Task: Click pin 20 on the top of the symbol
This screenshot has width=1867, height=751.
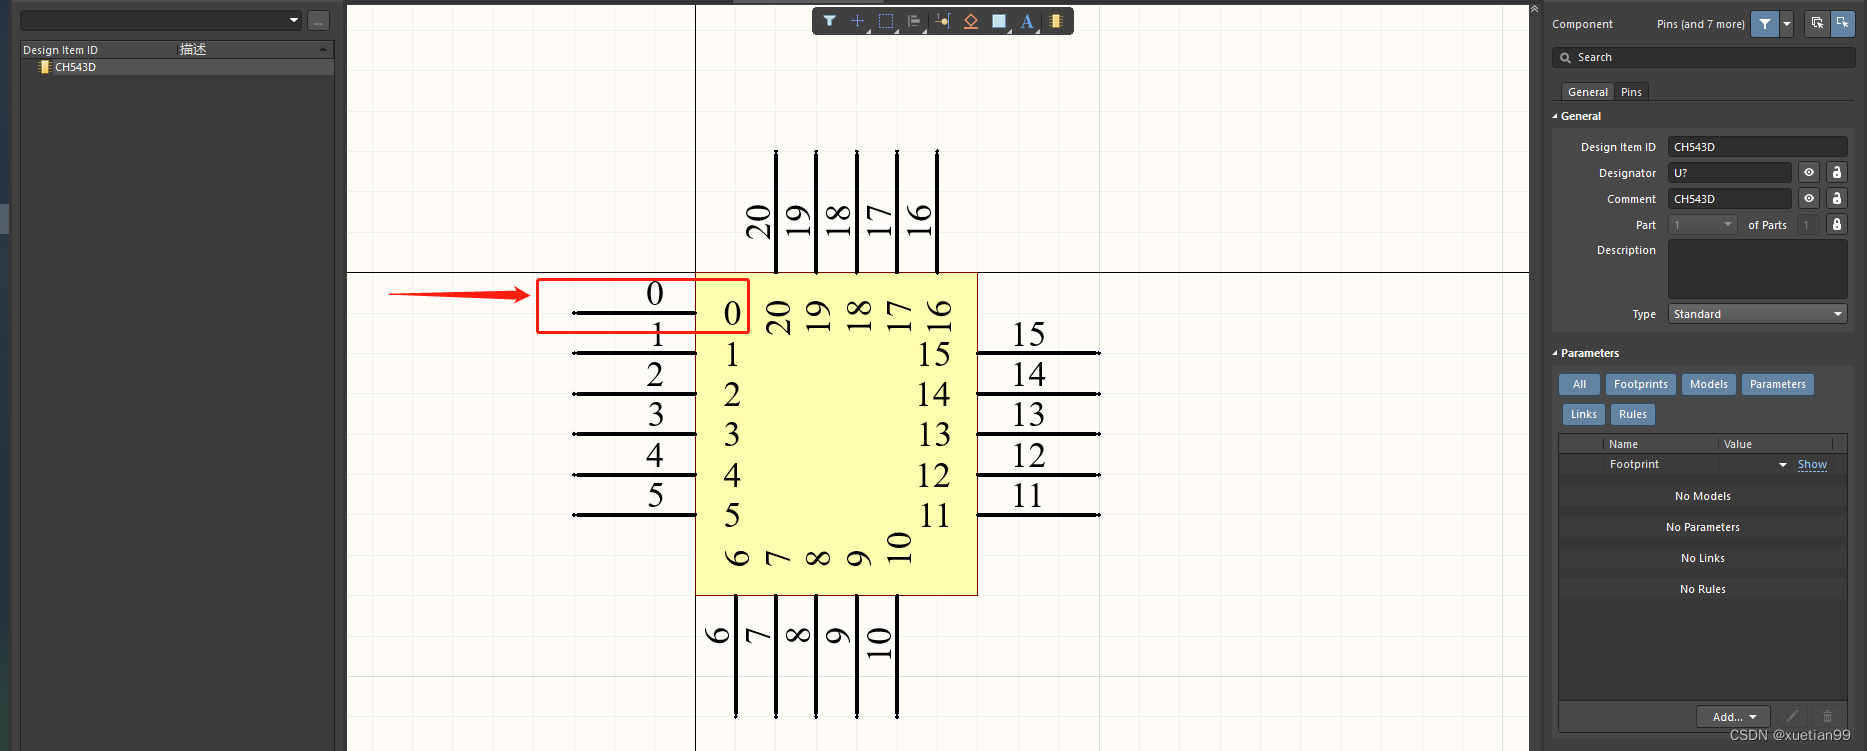Action: [x=776, y=211]
